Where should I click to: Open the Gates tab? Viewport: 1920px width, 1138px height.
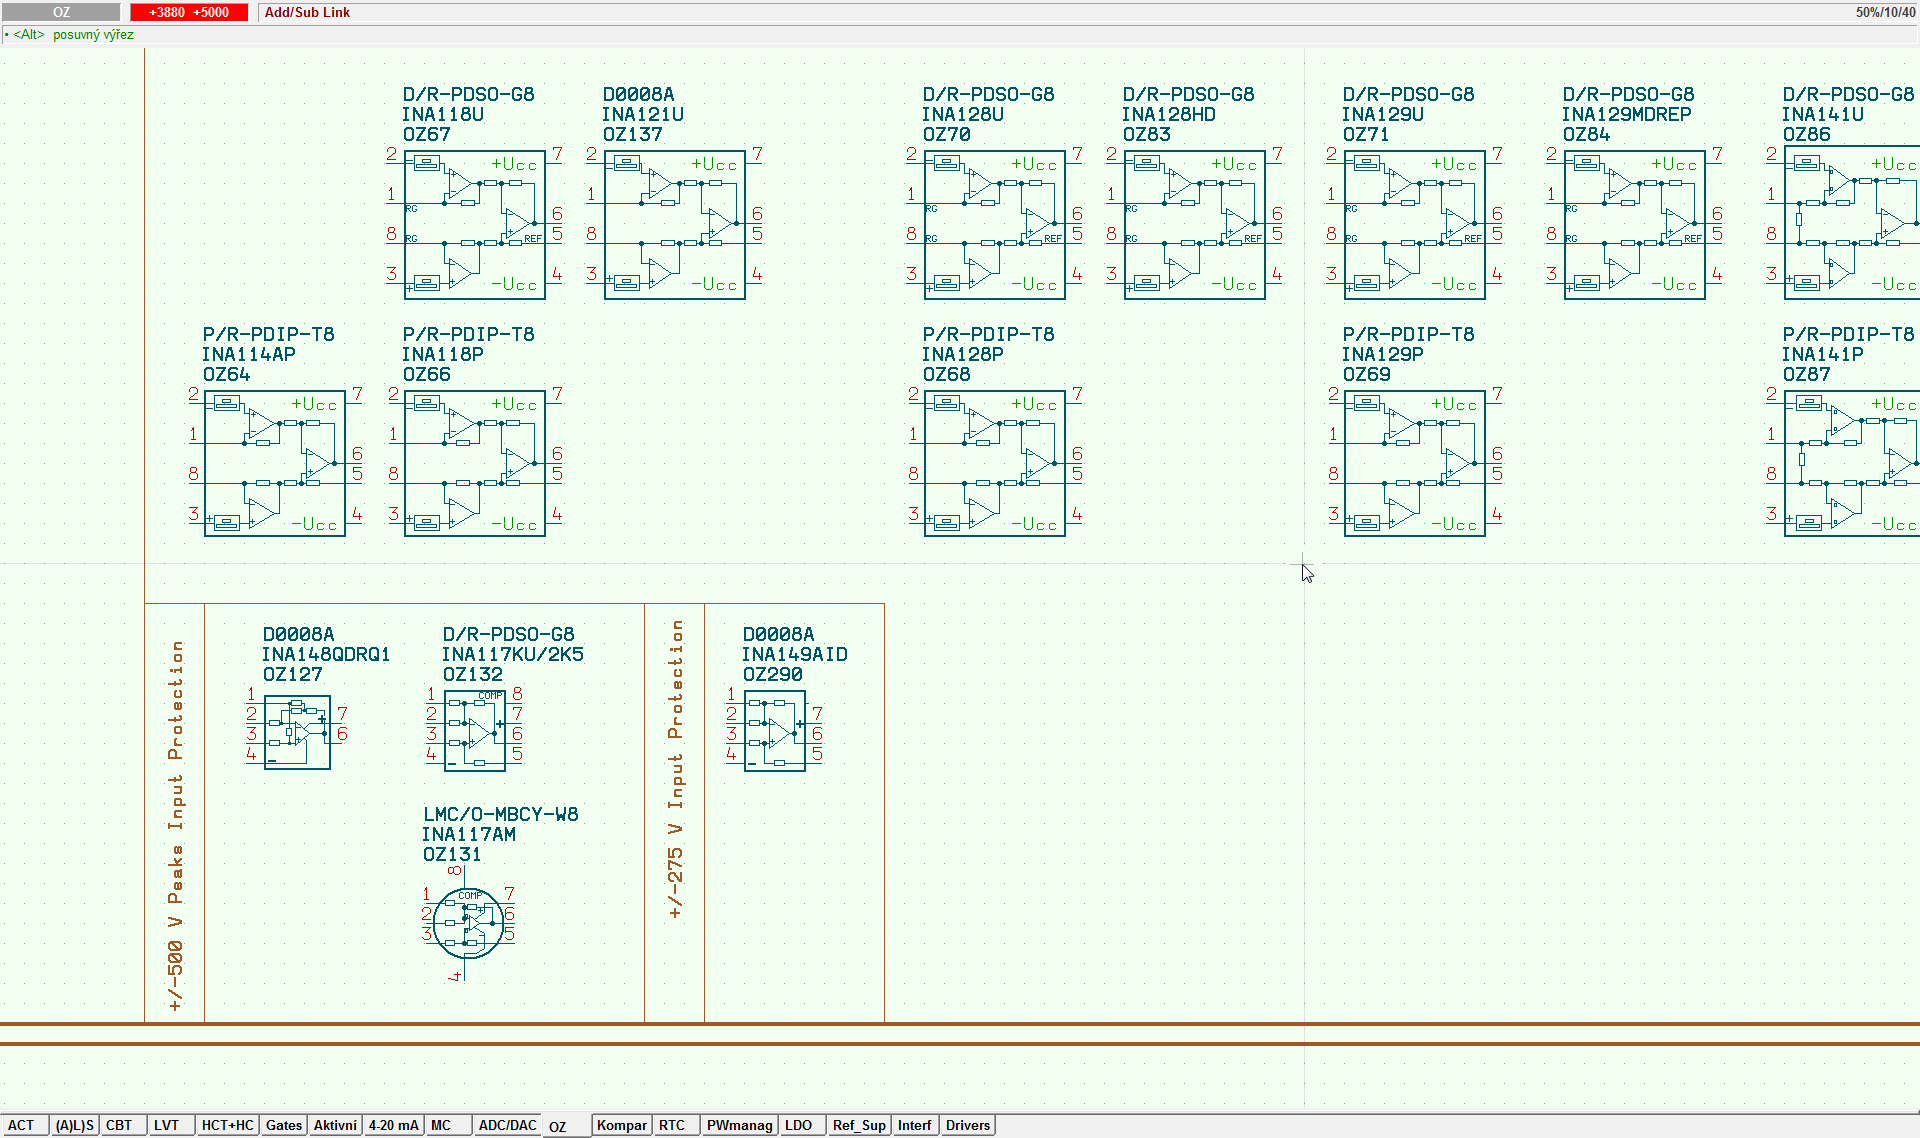(x=284, y=1125)
